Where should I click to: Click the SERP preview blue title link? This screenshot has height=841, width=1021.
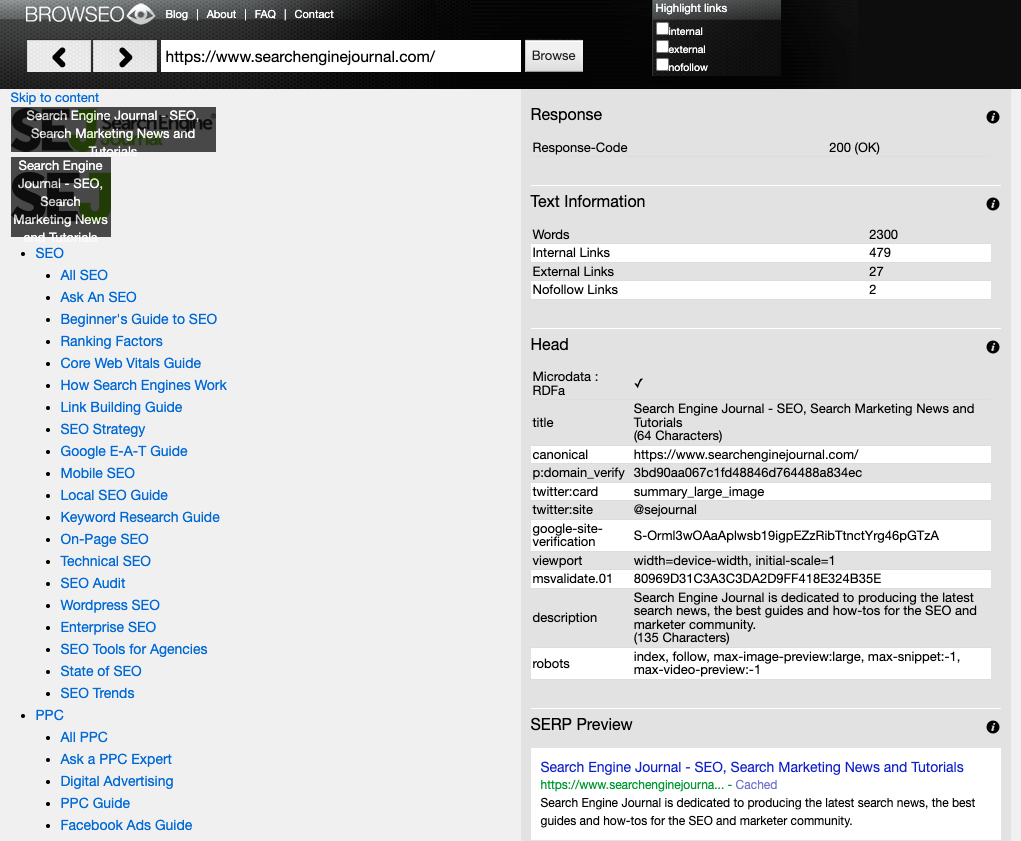click(x=751, y=767)
